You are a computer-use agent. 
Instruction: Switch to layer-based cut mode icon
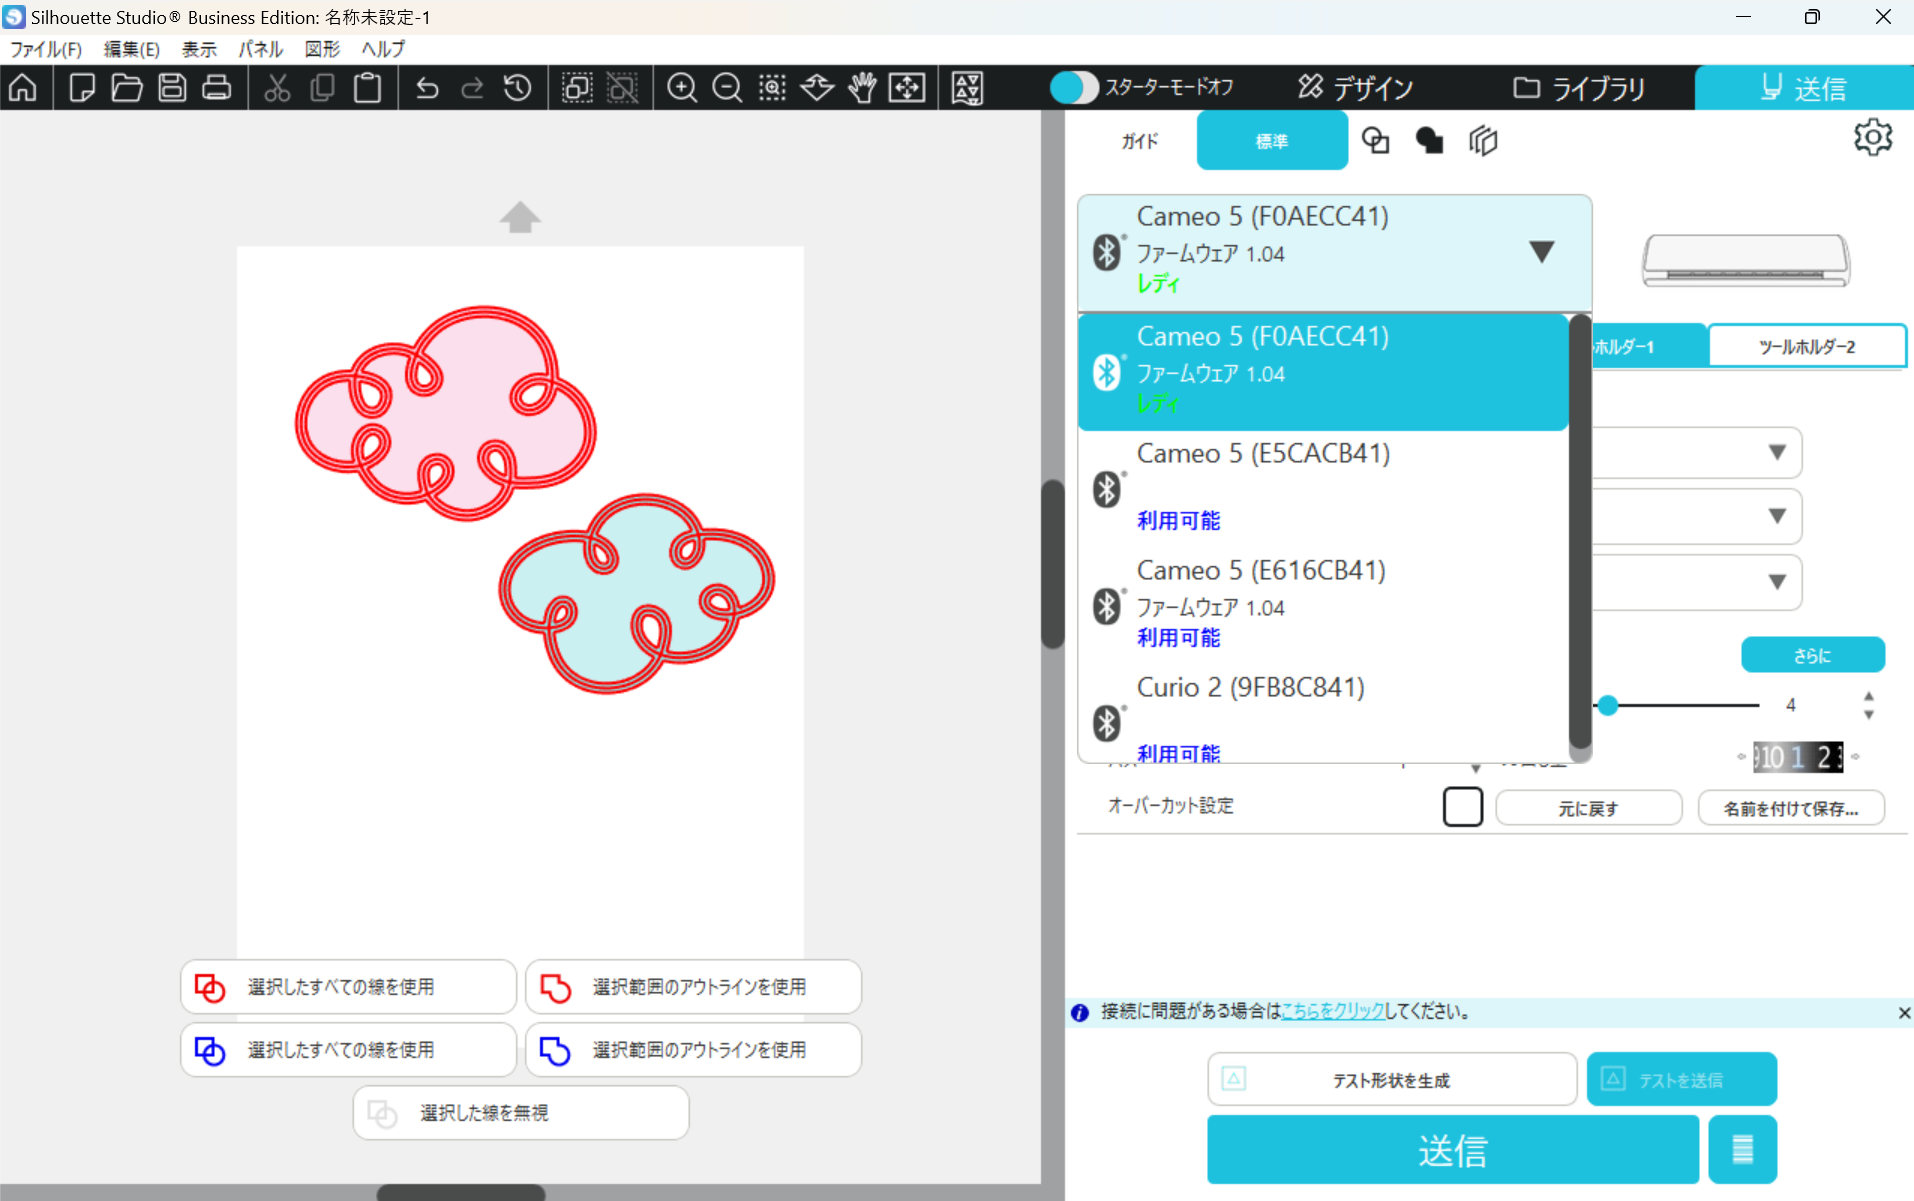1483,141
